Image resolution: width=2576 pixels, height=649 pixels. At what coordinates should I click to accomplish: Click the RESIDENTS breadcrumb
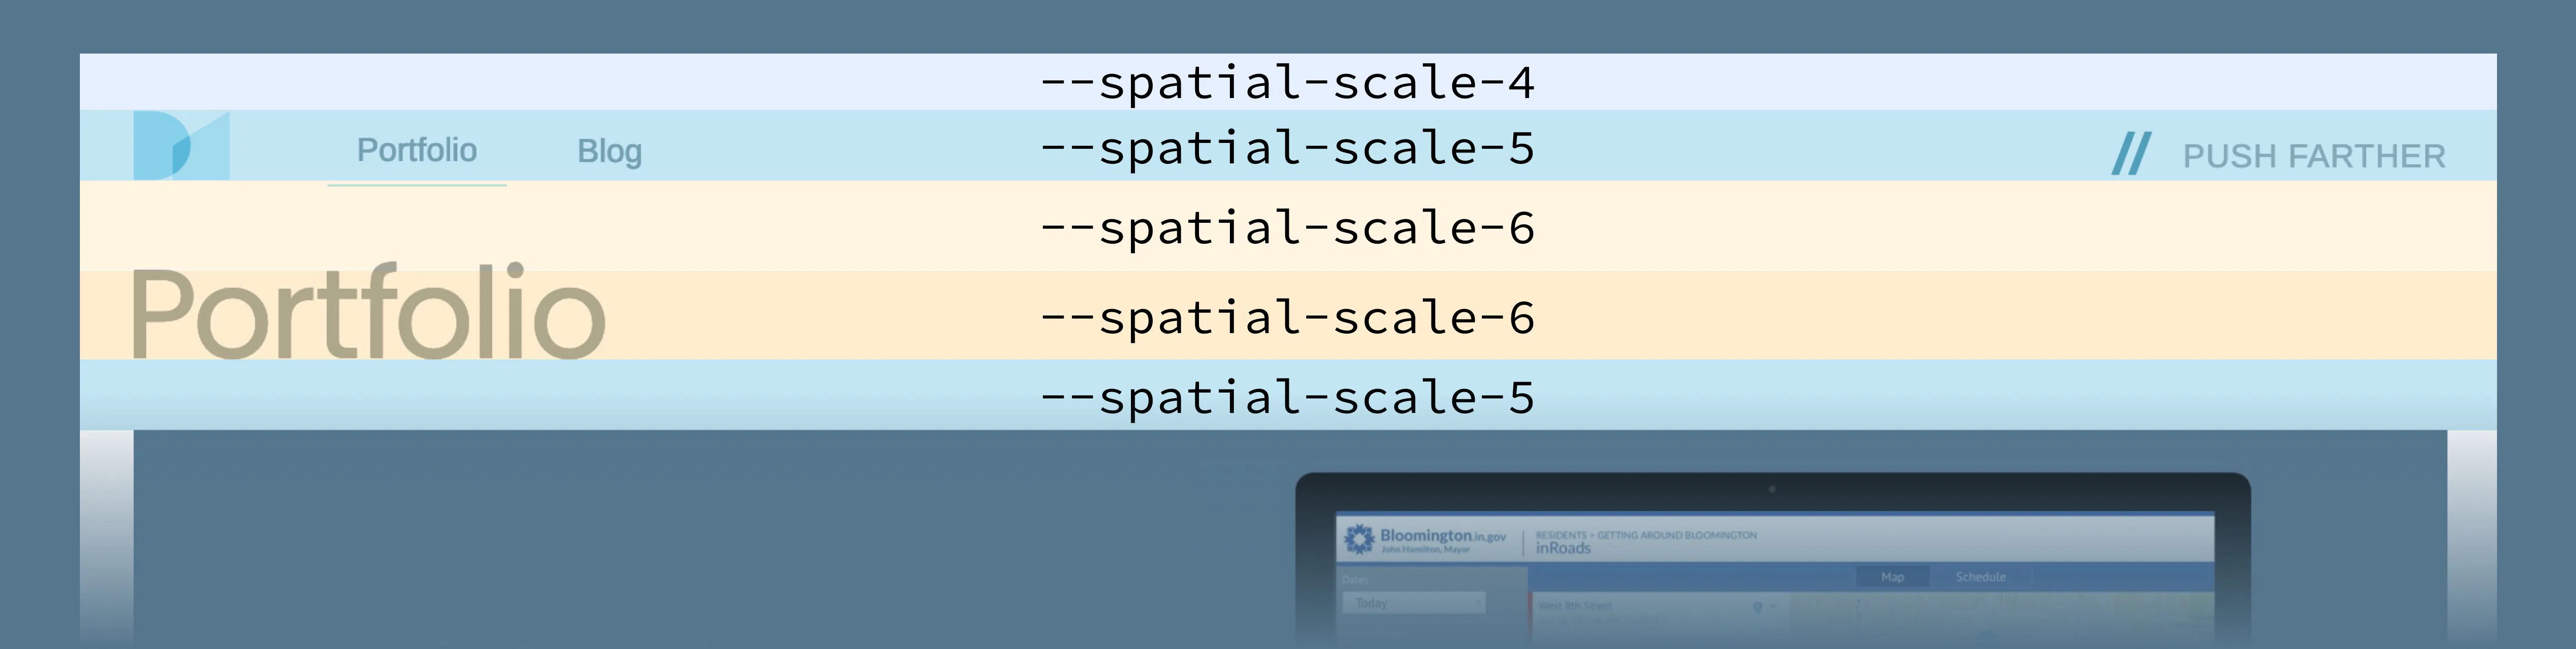[x=1561, y=535]
